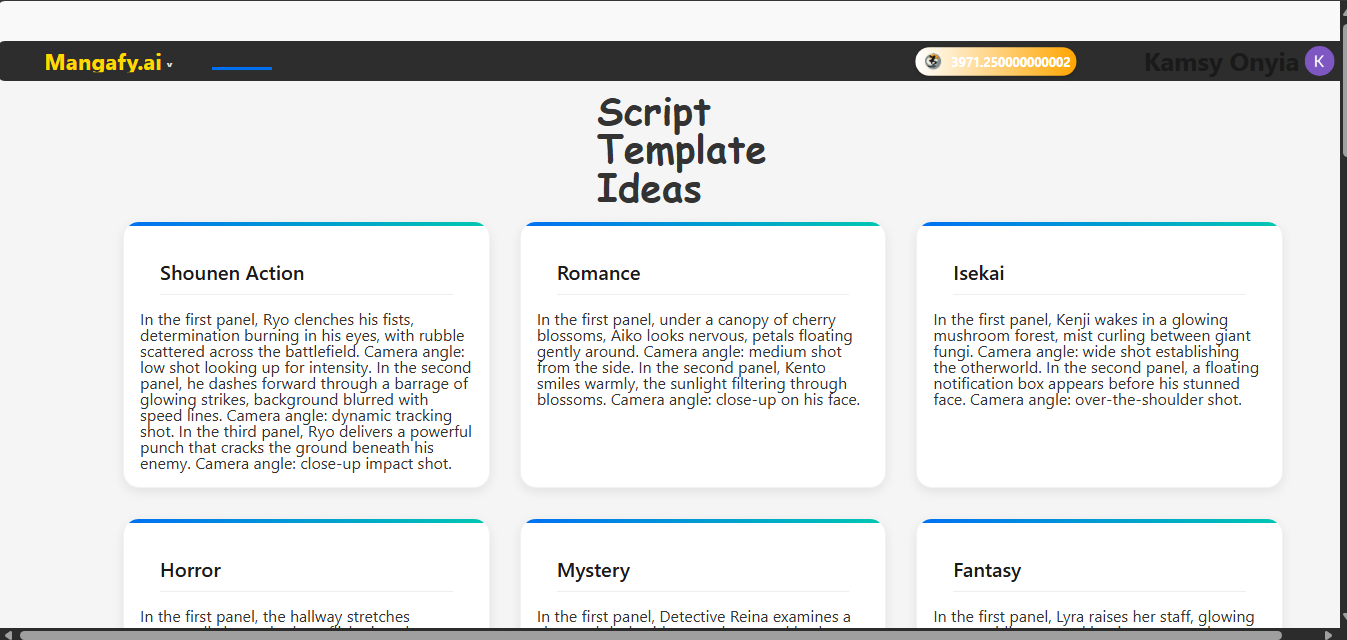Open the Mystery script template

click(702, 578)
